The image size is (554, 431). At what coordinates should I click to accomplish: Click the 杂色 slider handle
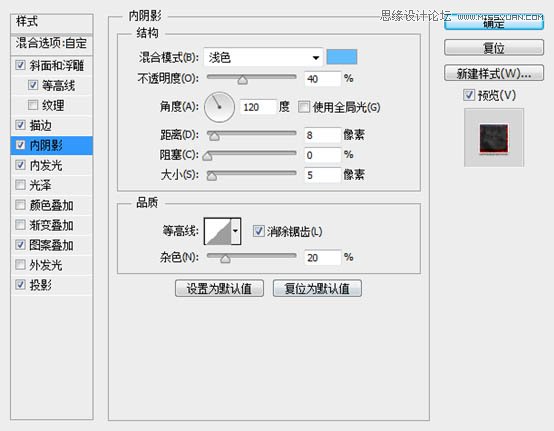(225, 259)
